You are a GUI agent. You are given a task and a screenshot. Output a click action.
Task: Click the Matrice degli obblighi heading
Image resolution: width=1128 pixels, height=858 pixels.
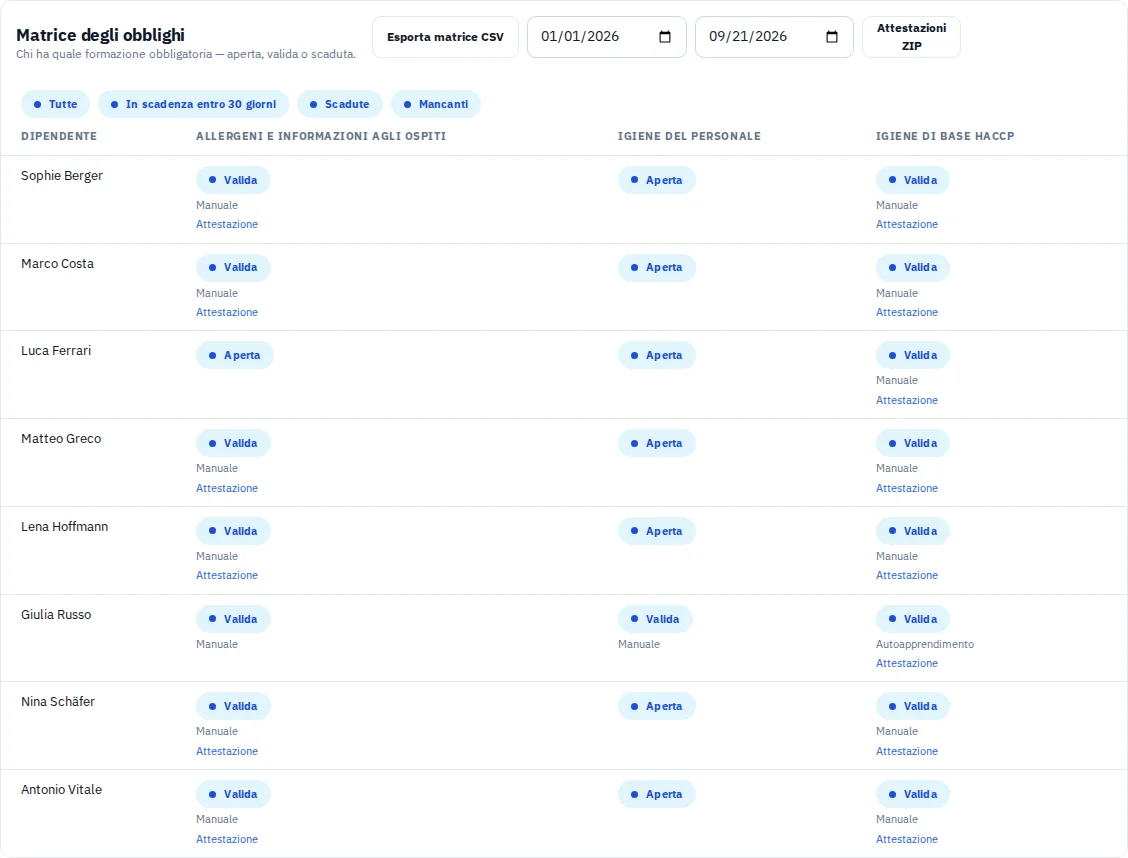[x=101, y=35]
